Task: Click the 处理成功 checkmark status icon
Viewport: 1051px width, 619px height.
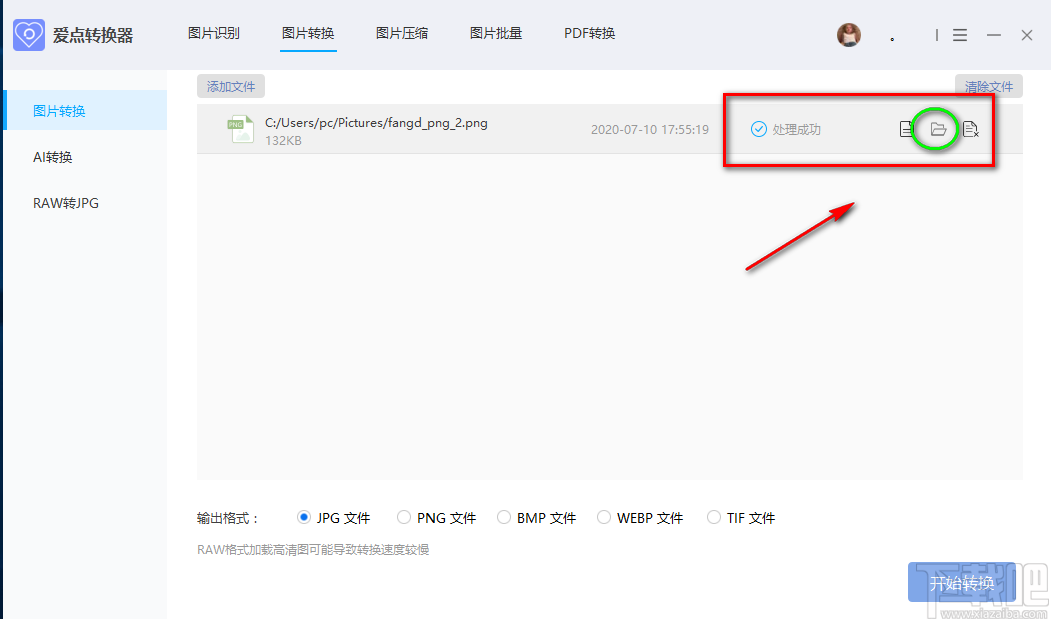Action: click(757, 128)
